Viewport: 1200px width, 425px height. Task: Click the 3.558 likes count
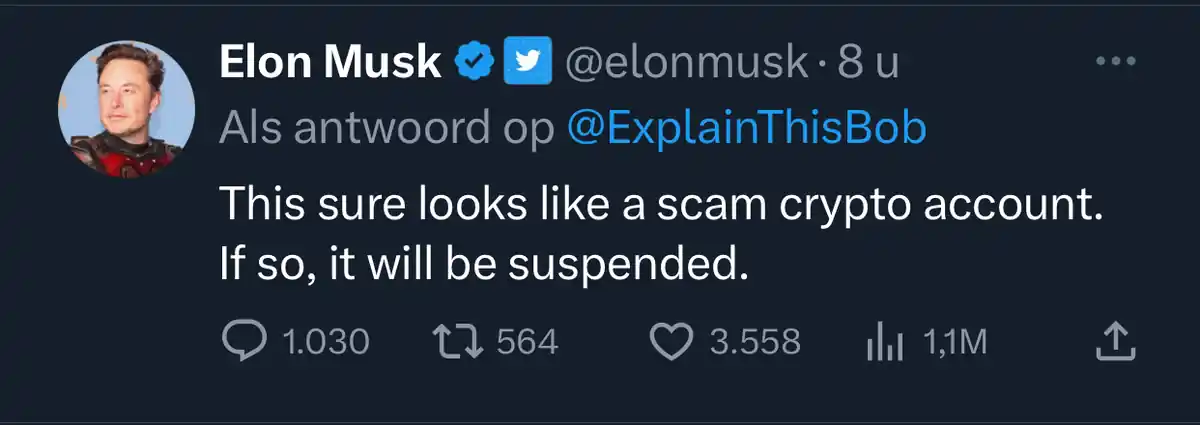755,343
